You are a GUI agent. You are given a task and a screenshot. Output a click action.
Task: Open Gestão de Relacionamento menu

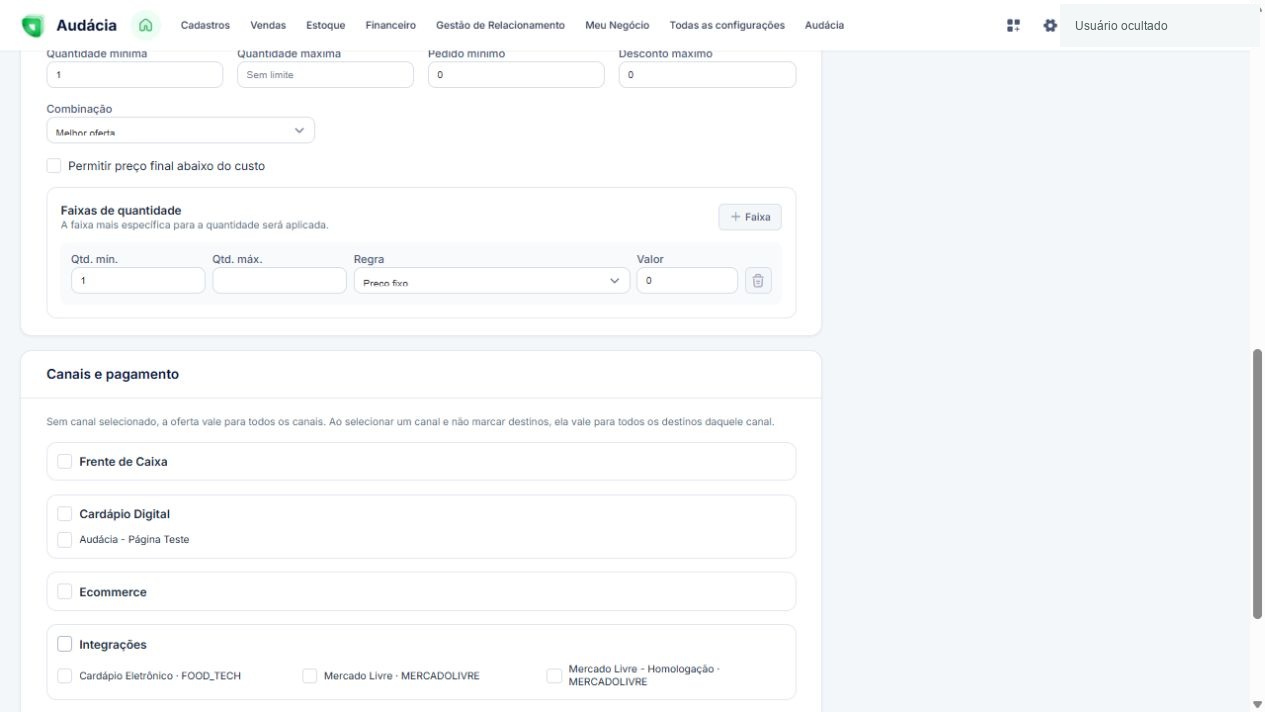(500, 25)
